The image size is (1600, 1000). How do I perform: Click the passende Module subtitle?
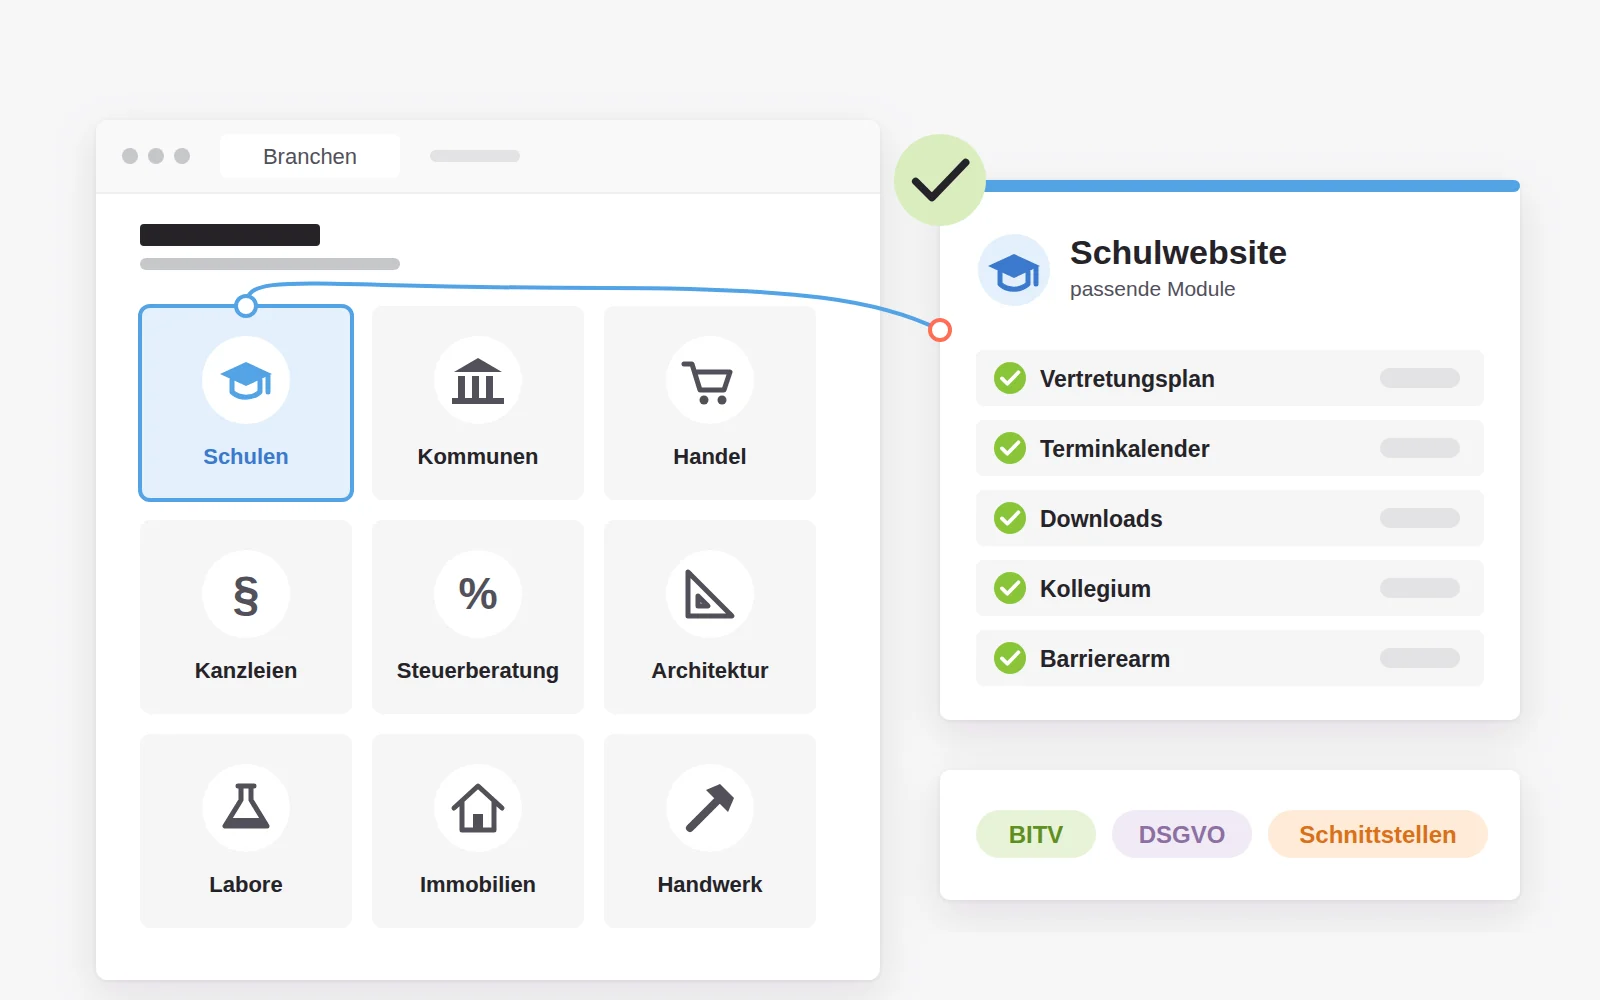click(x=1152, y=289)
